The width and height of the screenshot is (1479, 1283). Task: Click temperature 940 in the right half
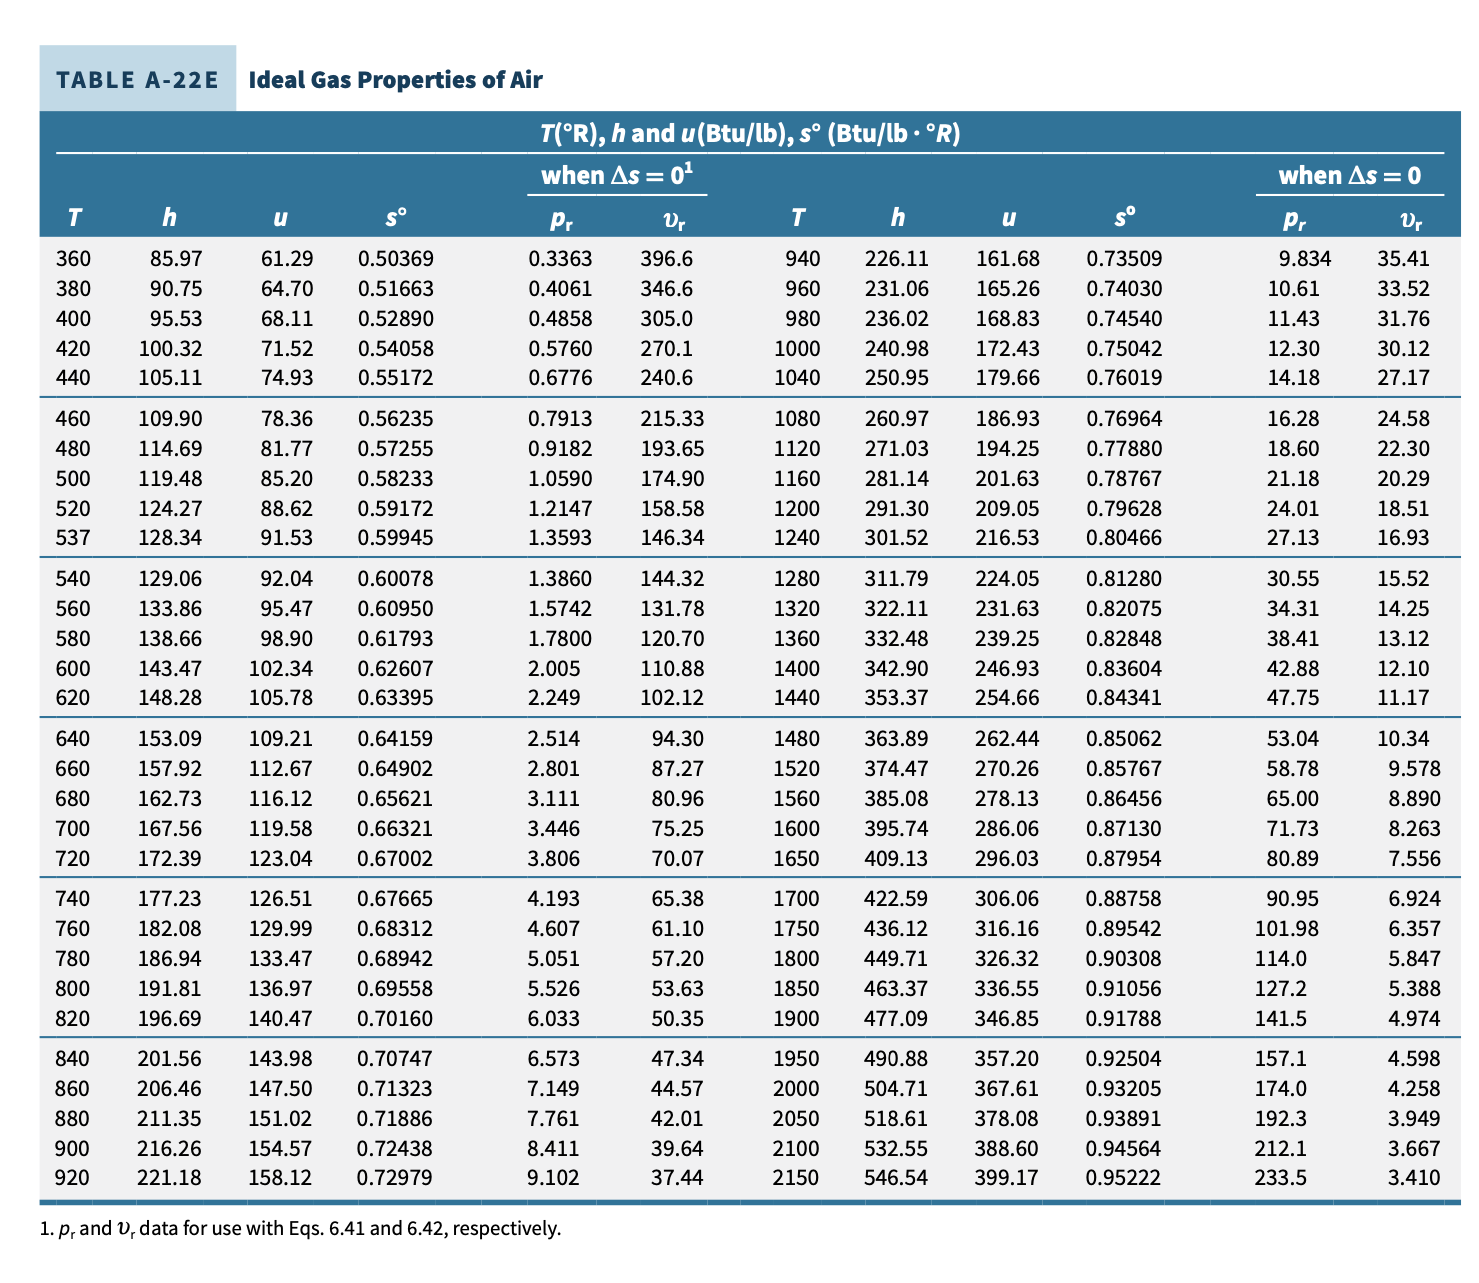[803, 259]
